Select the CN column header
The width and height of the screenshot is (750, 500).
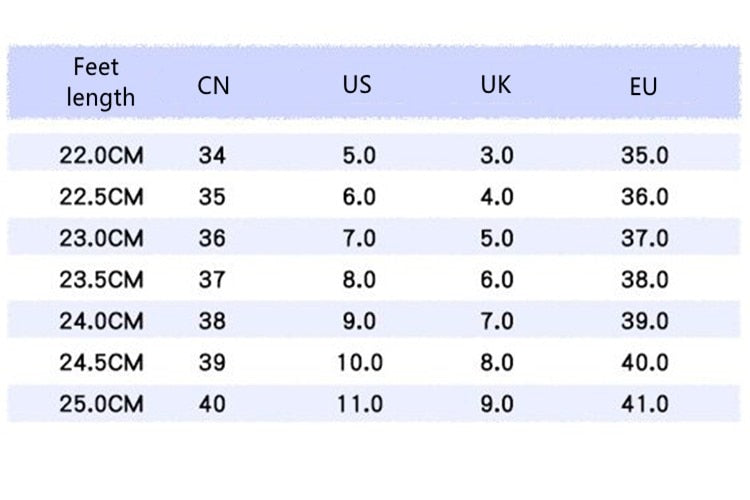tap(213, 86)
